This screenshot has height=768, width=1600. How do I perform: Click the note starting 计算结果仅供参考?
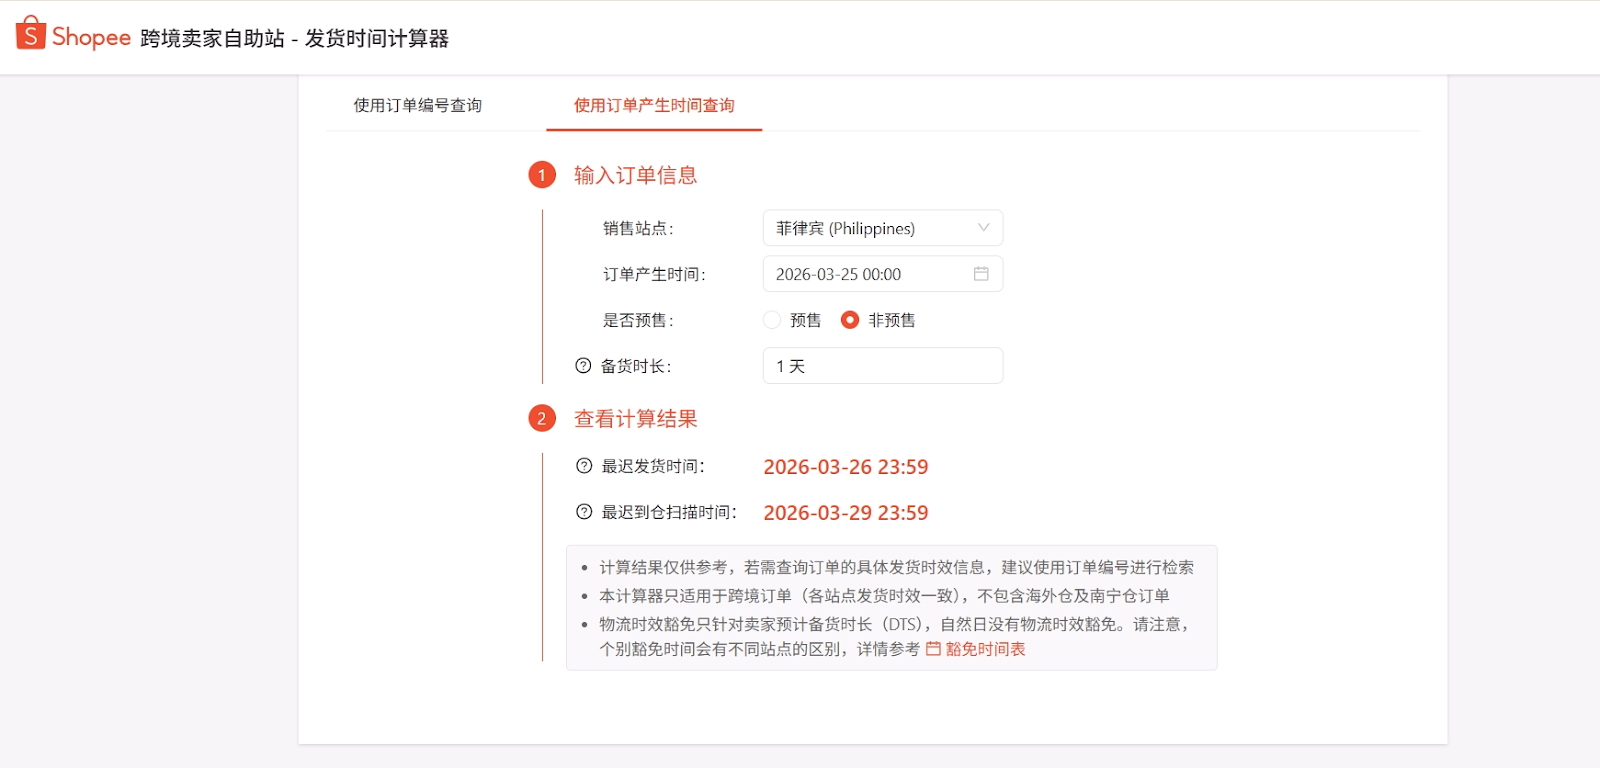[x=896, y=567]
